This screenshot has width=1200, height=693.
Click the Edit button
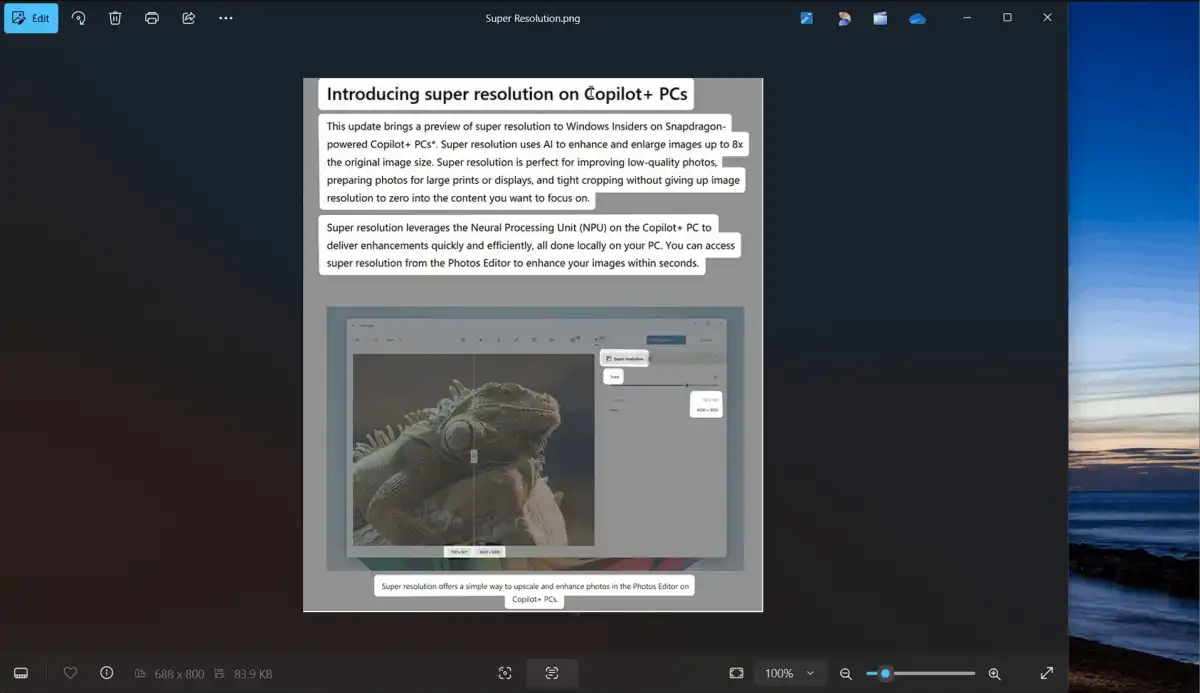(x=31, y=18)
